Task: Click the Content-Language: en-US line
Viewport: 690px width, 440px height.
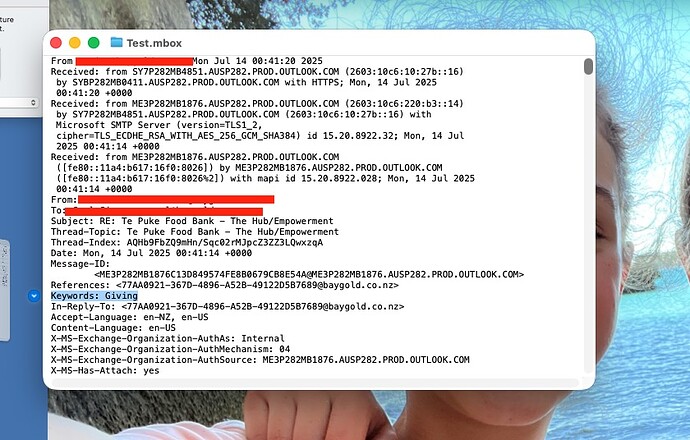Action: [x=113, y=328]
